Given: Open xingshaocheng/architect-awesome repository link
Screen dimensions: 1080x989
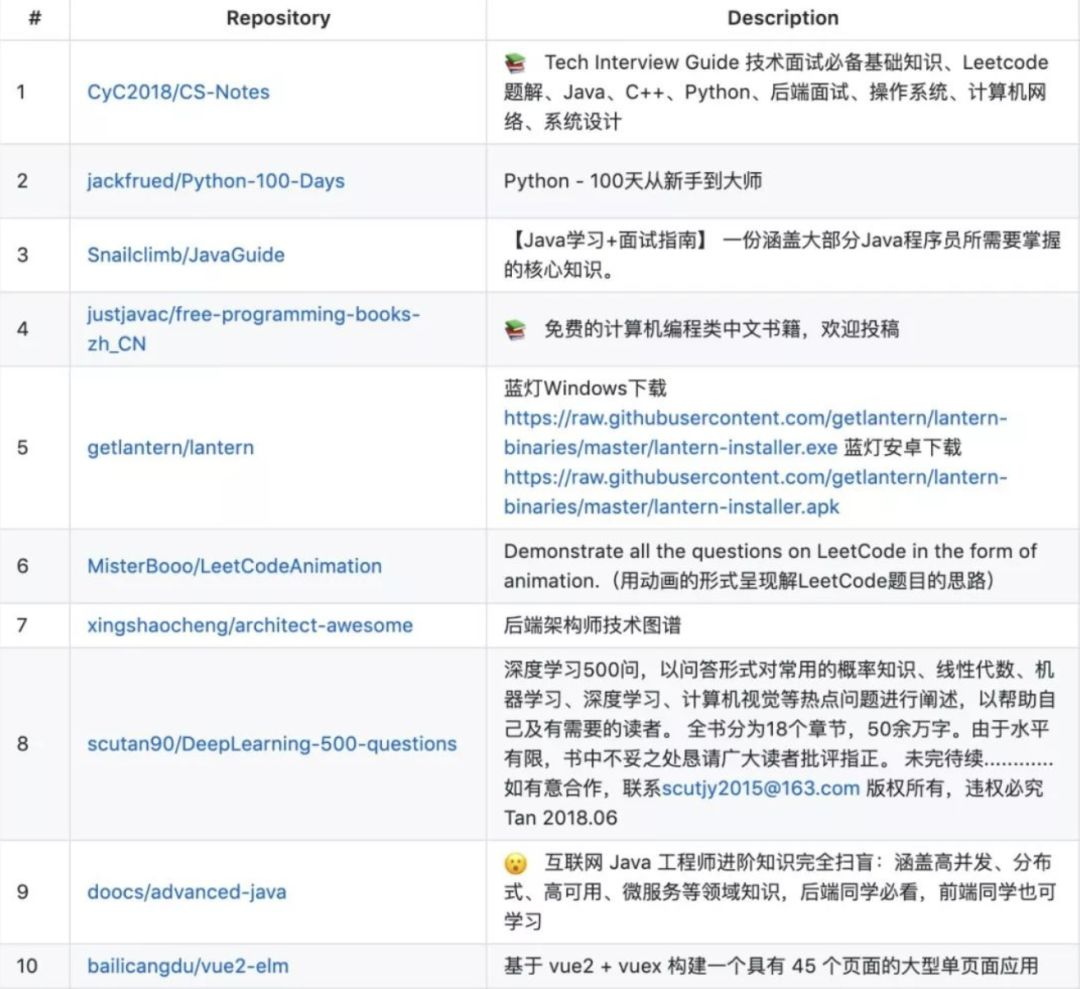Looking at the screenshot, I should (x=250, y=625).
